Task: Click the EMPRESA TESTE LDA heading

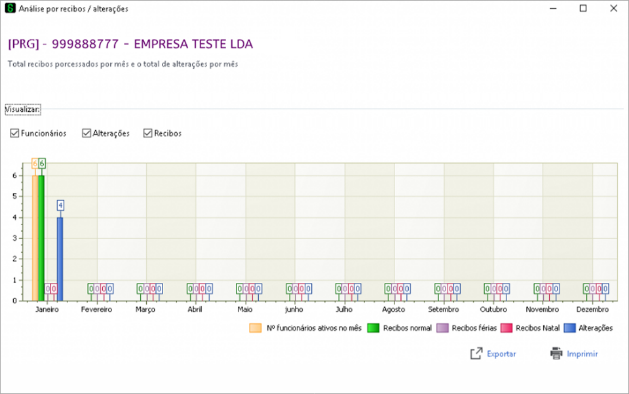Action: point(193,44)
